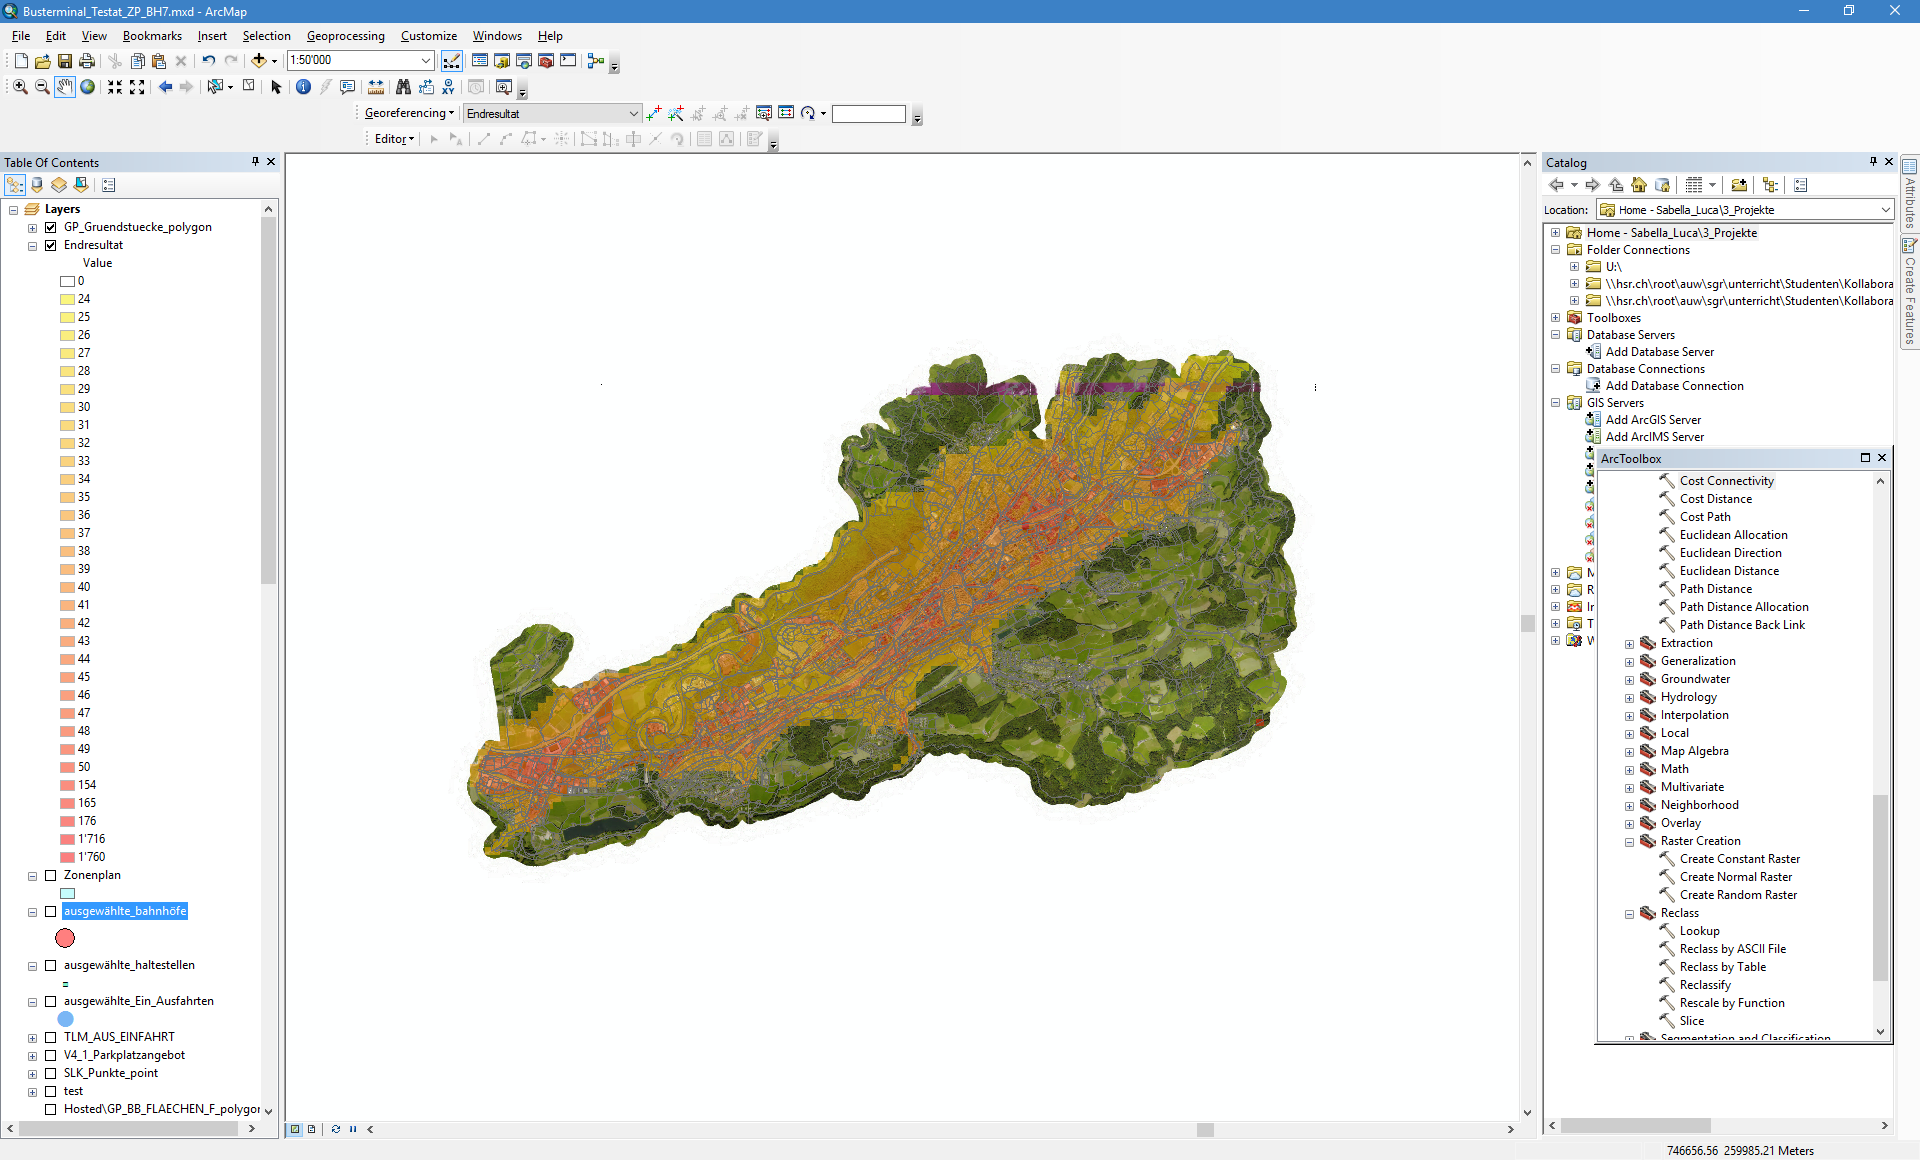Open the Python window icon

tap(568, 61)
